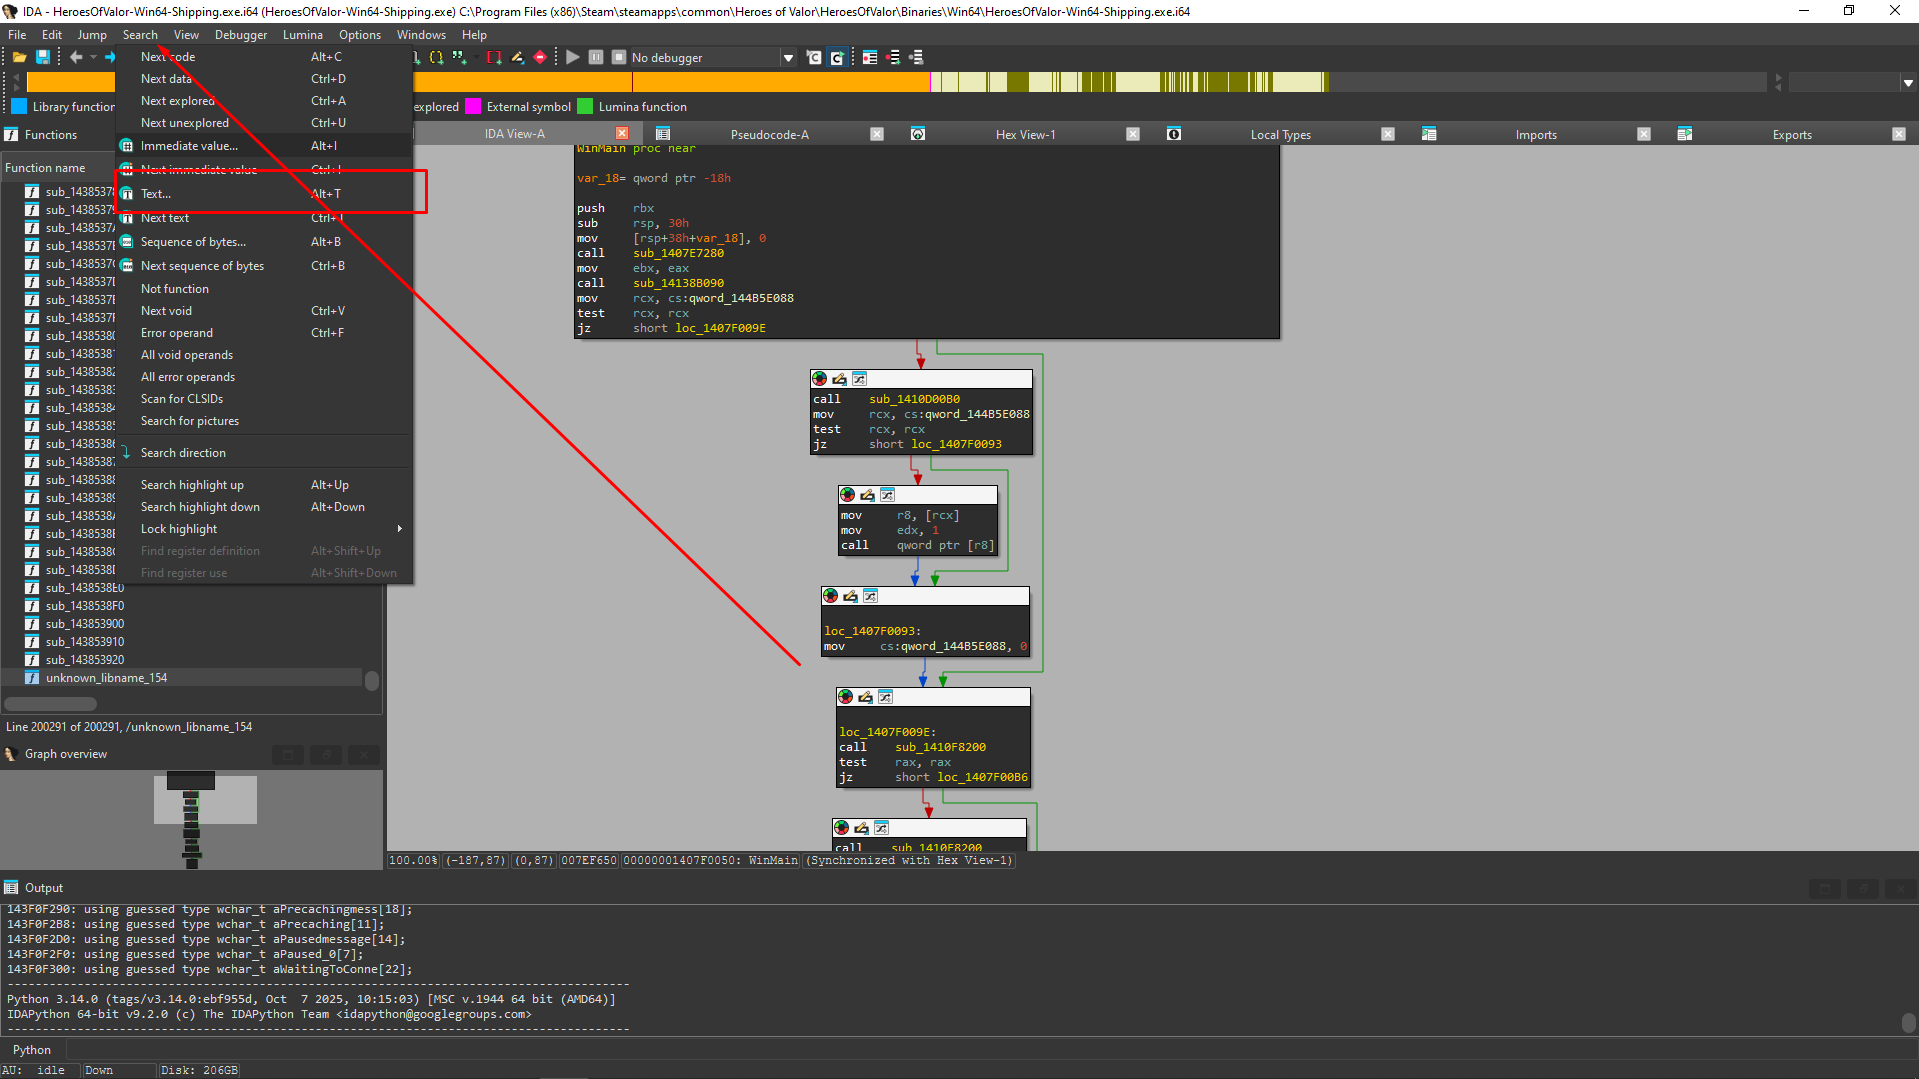
Task: Close the IDA View-A tab
Action: point(622,134)
